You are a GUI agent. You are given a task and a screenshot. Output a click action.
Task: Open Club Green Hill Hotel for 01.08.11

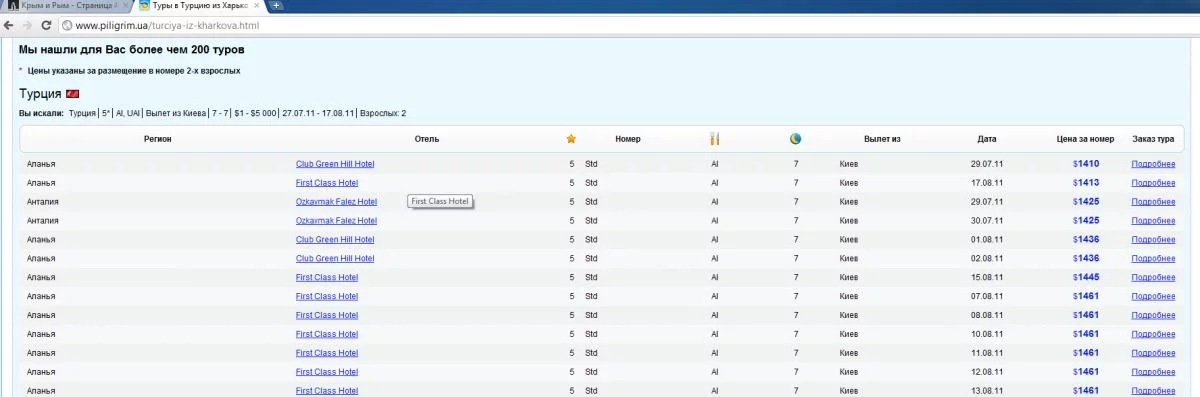click(x=335, y=239)
